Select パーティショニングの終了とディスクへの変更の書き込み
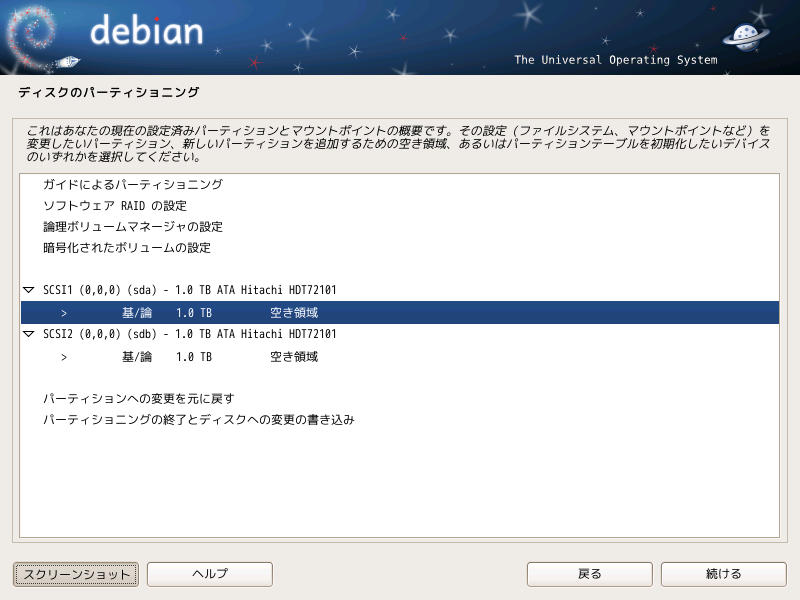Image resolution: width=800 pixels, height=600 pixels. 198,419
